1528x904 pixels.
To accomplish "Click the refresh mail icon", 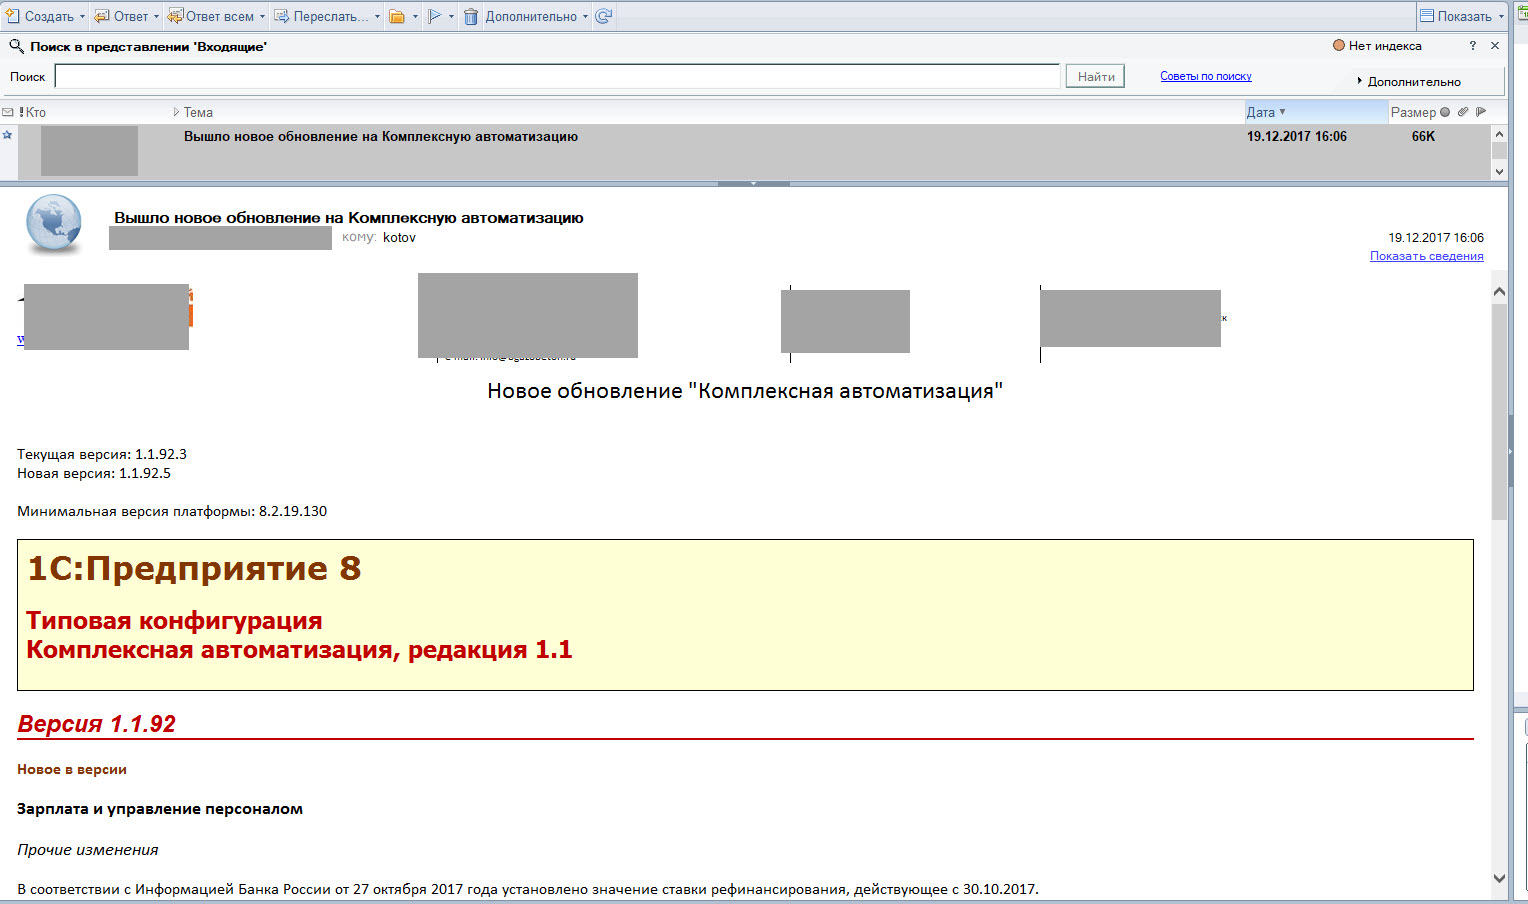I will coord(604,16).
